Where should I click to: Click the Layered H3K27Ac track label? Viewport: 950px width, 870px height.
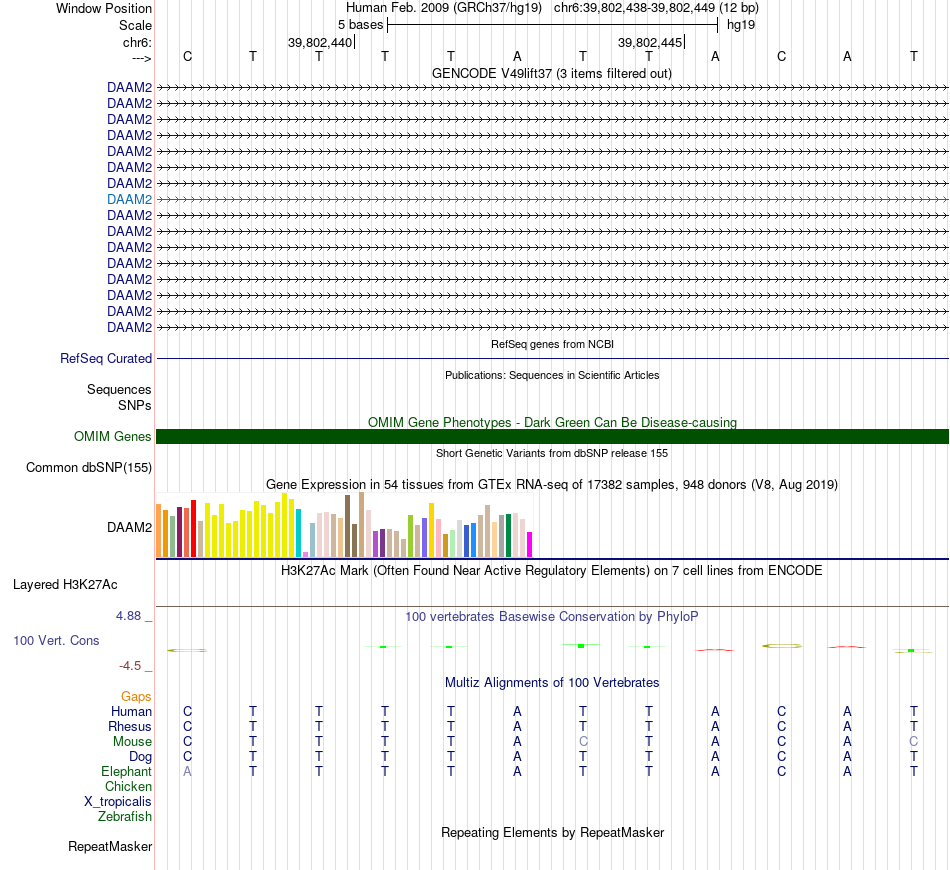point(65,585)
